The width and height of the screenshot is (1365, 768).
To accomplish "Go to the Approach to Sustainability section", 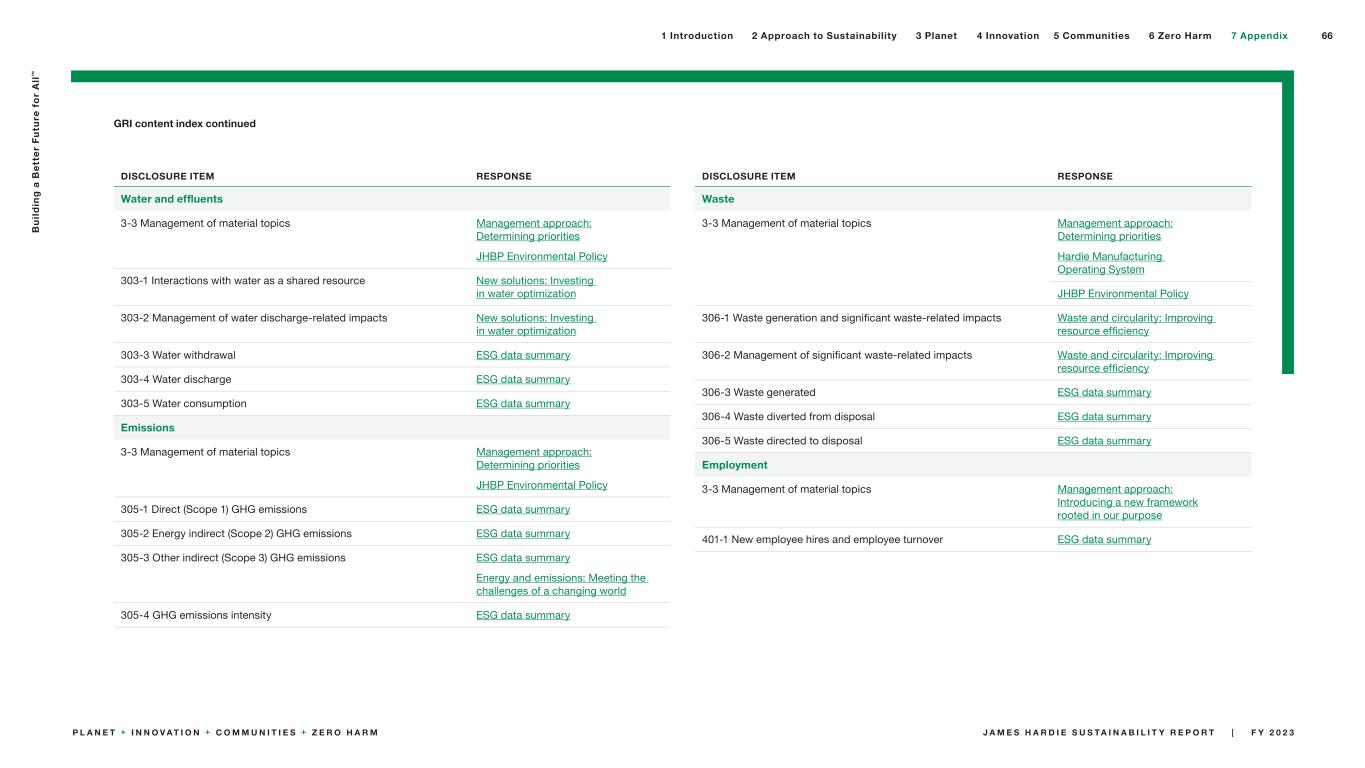I will [824, 36].
